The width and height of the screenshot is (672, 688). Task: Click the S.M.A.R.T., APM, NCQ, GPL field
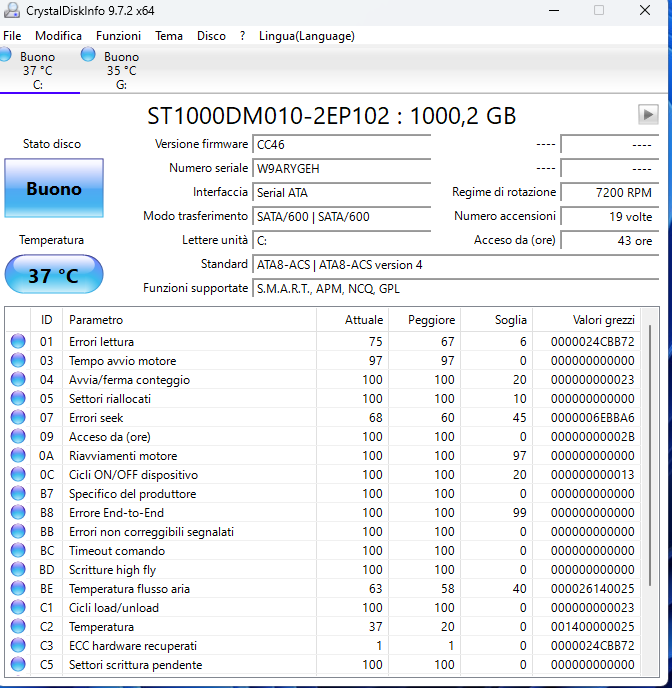point(456,289)
